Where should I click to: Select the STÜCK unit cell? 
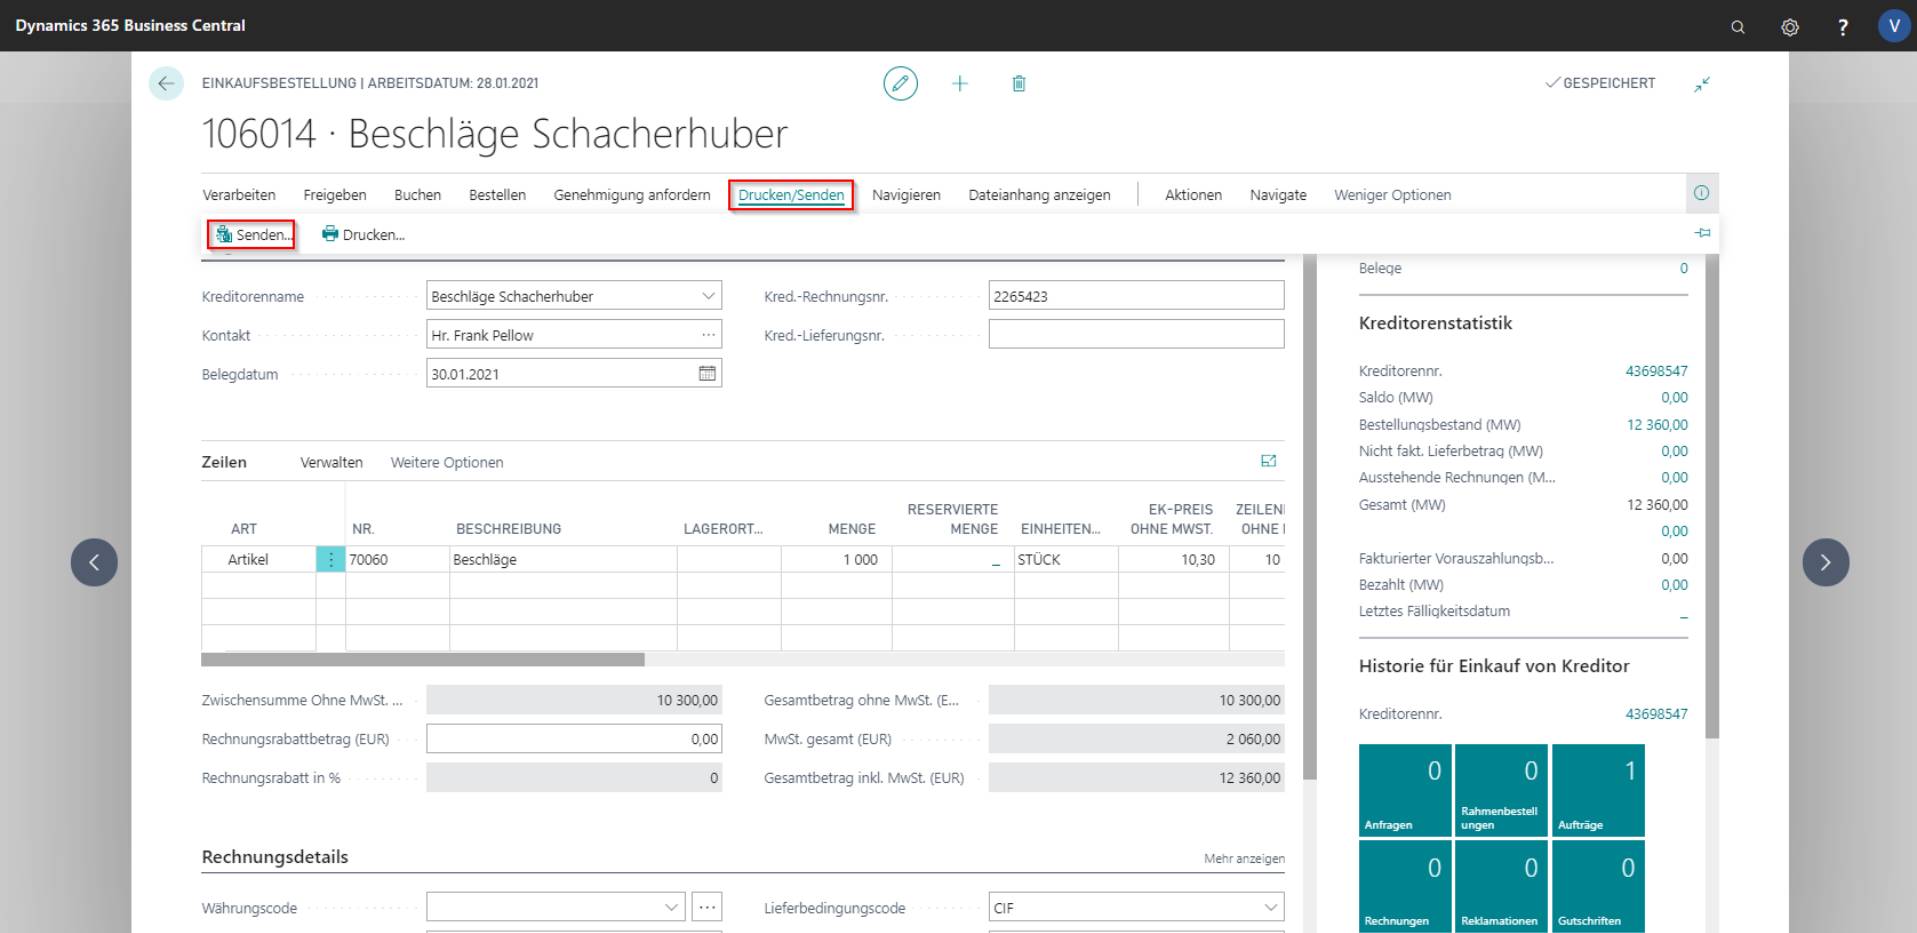1066,559
